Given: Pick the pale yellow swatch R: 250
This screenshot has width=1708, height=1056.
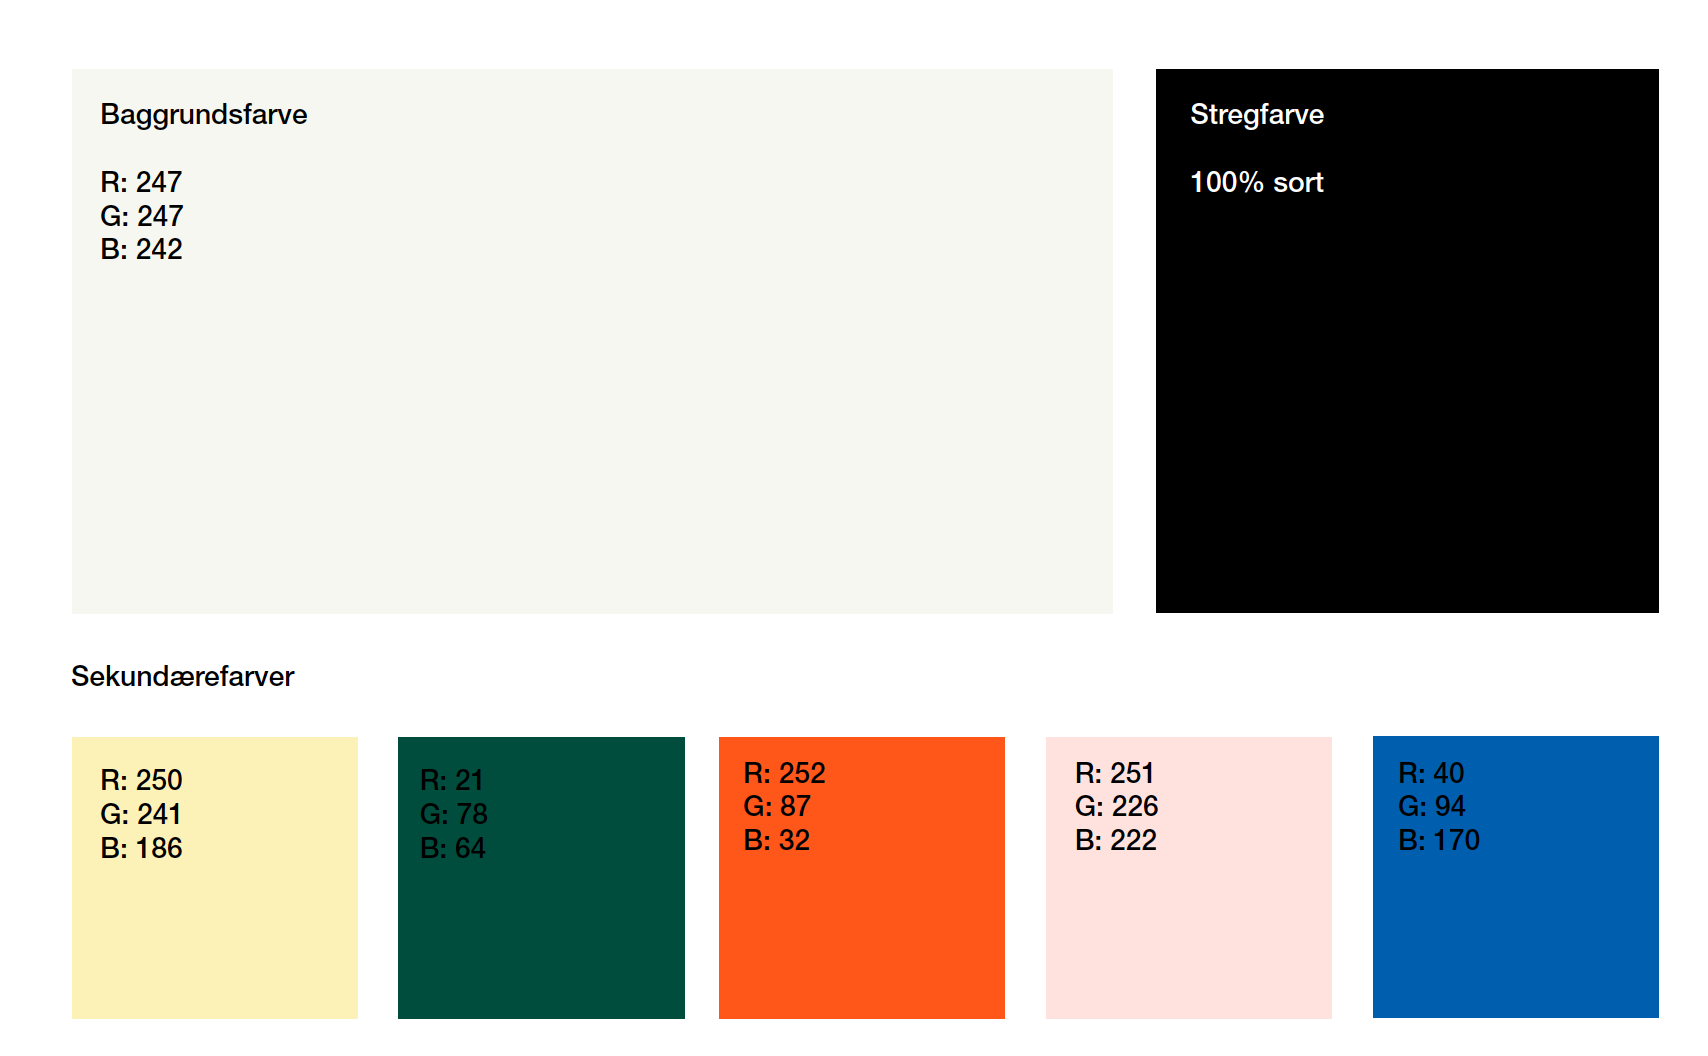Looking at the screenshot, I should [x=215, y=878].
